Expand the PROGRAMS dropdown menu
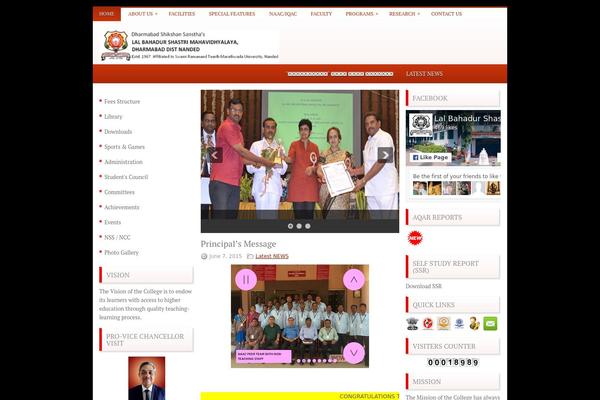Image resolution: width=600 pixels, height=400 pixels. point(361,14)
